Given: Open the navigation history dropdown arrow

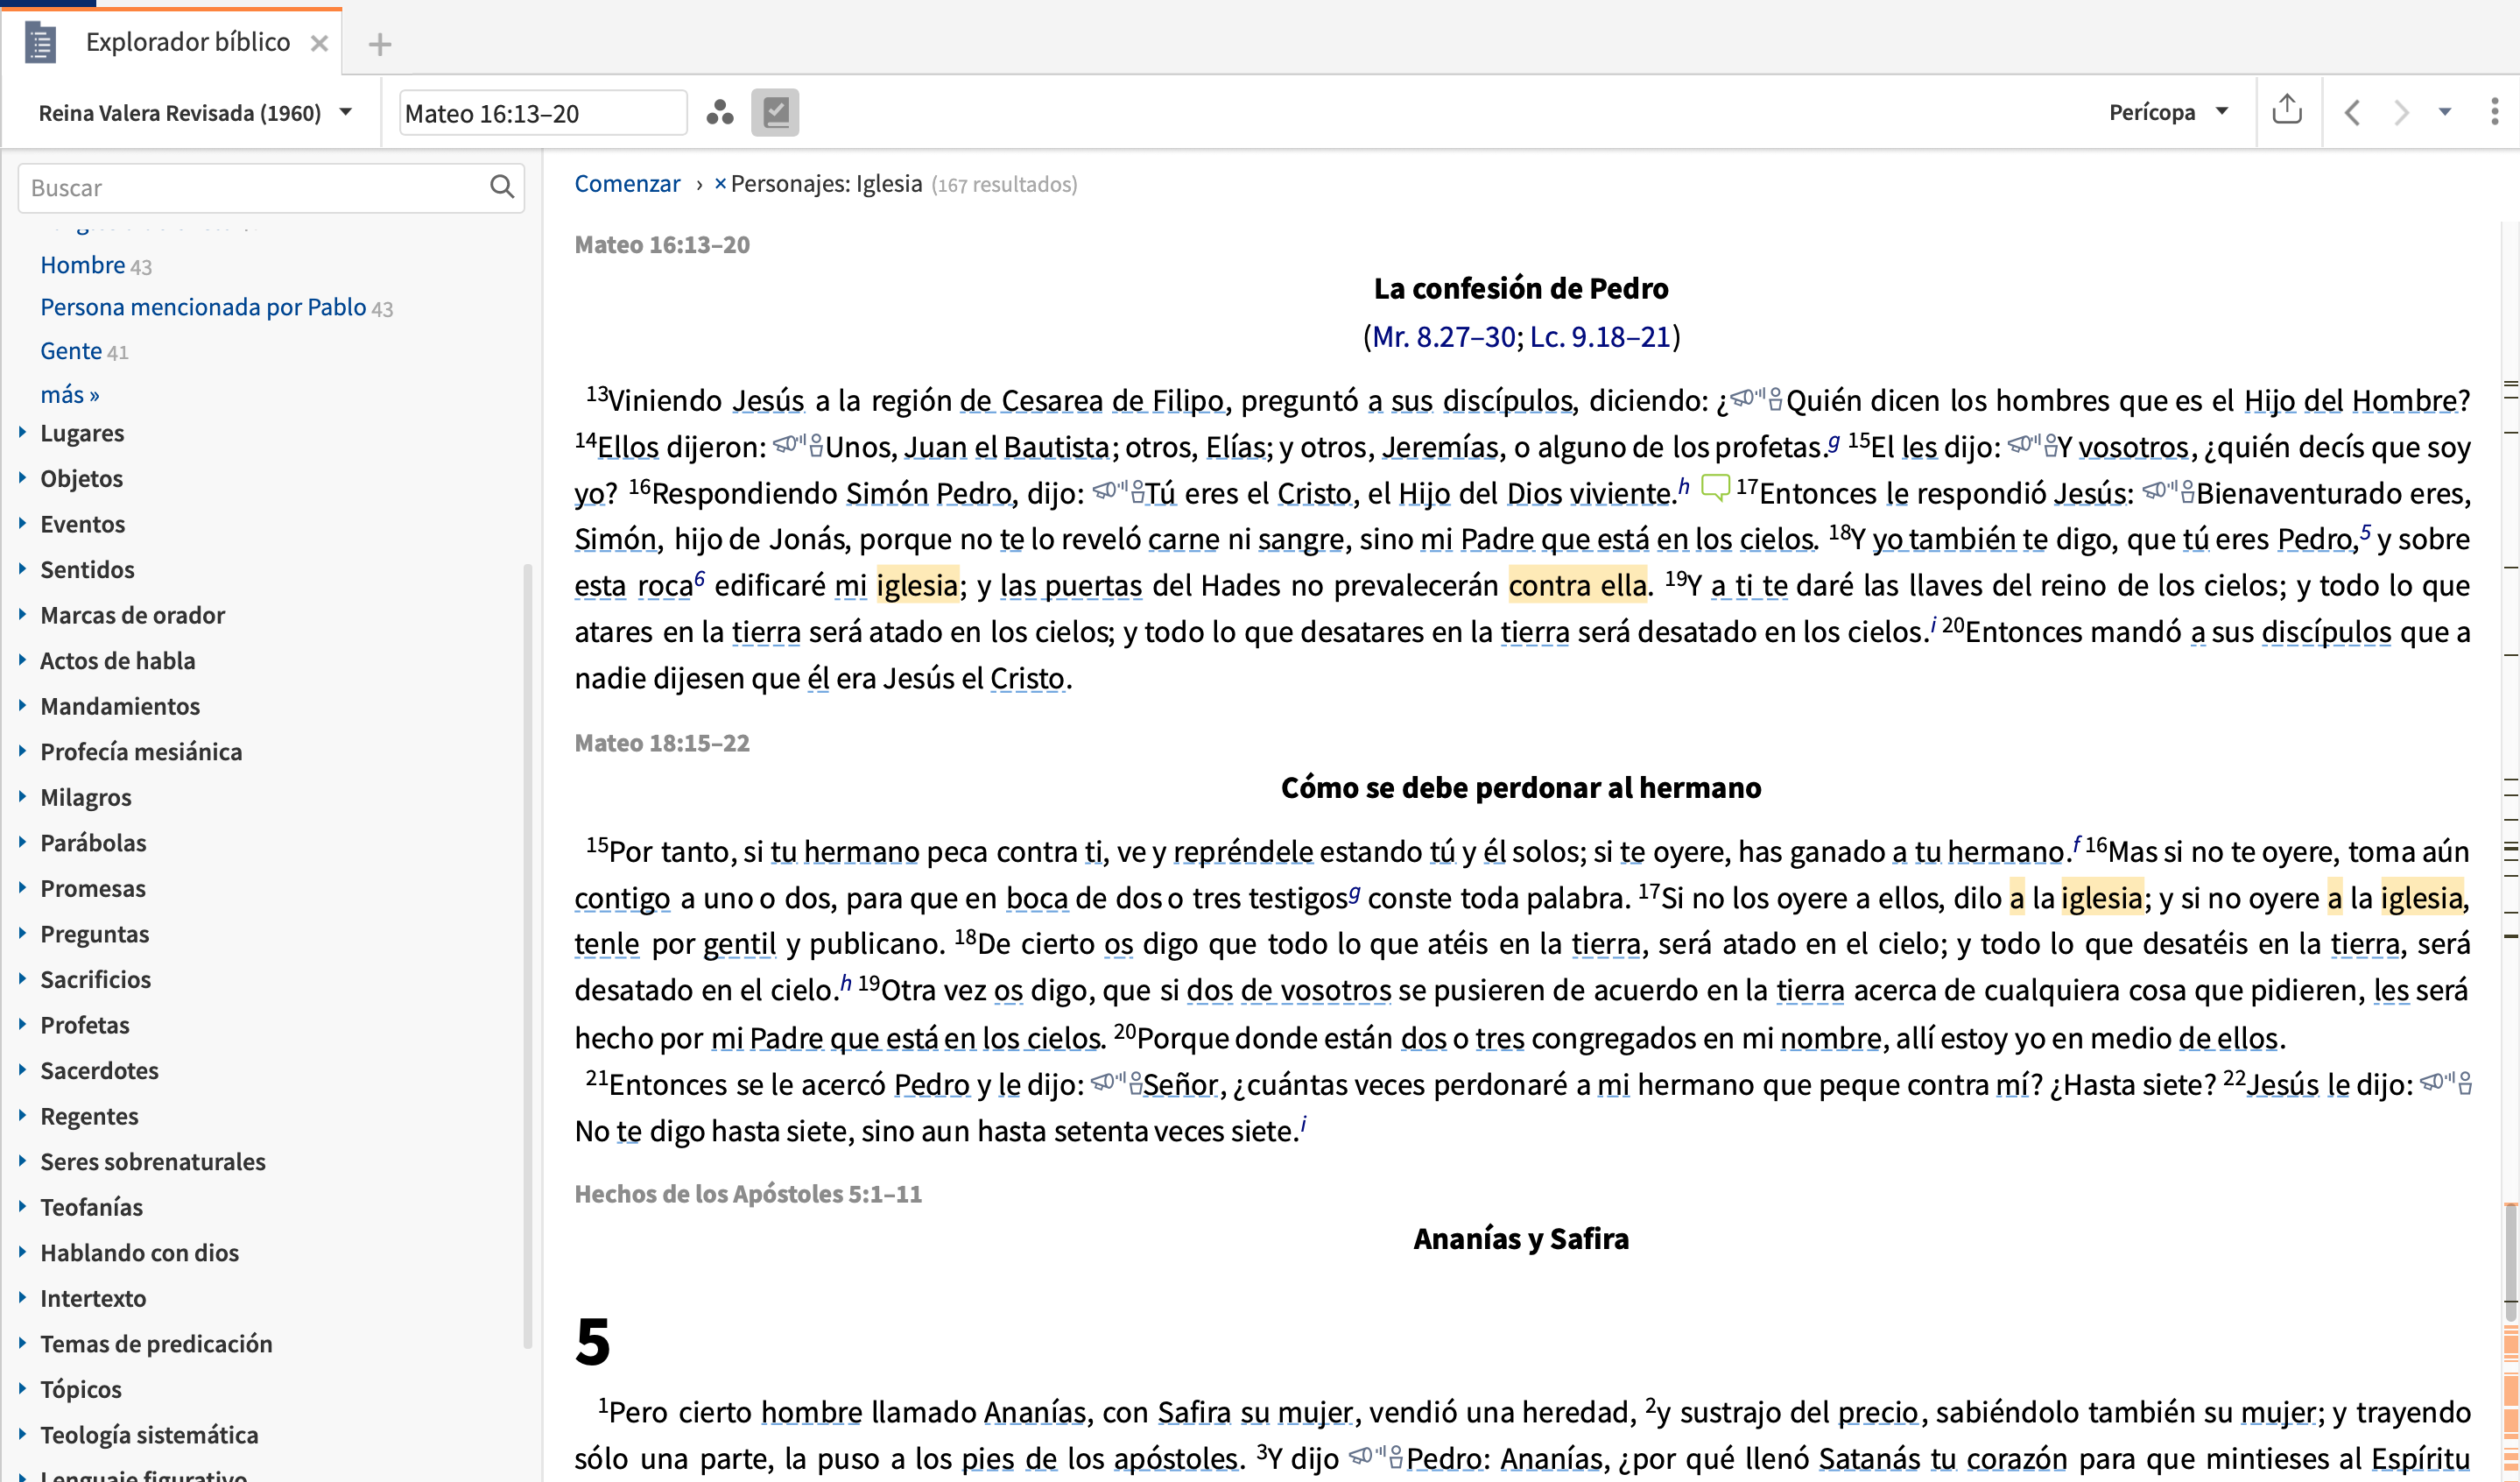Looking at the screenshot, I should (2445, 112).
